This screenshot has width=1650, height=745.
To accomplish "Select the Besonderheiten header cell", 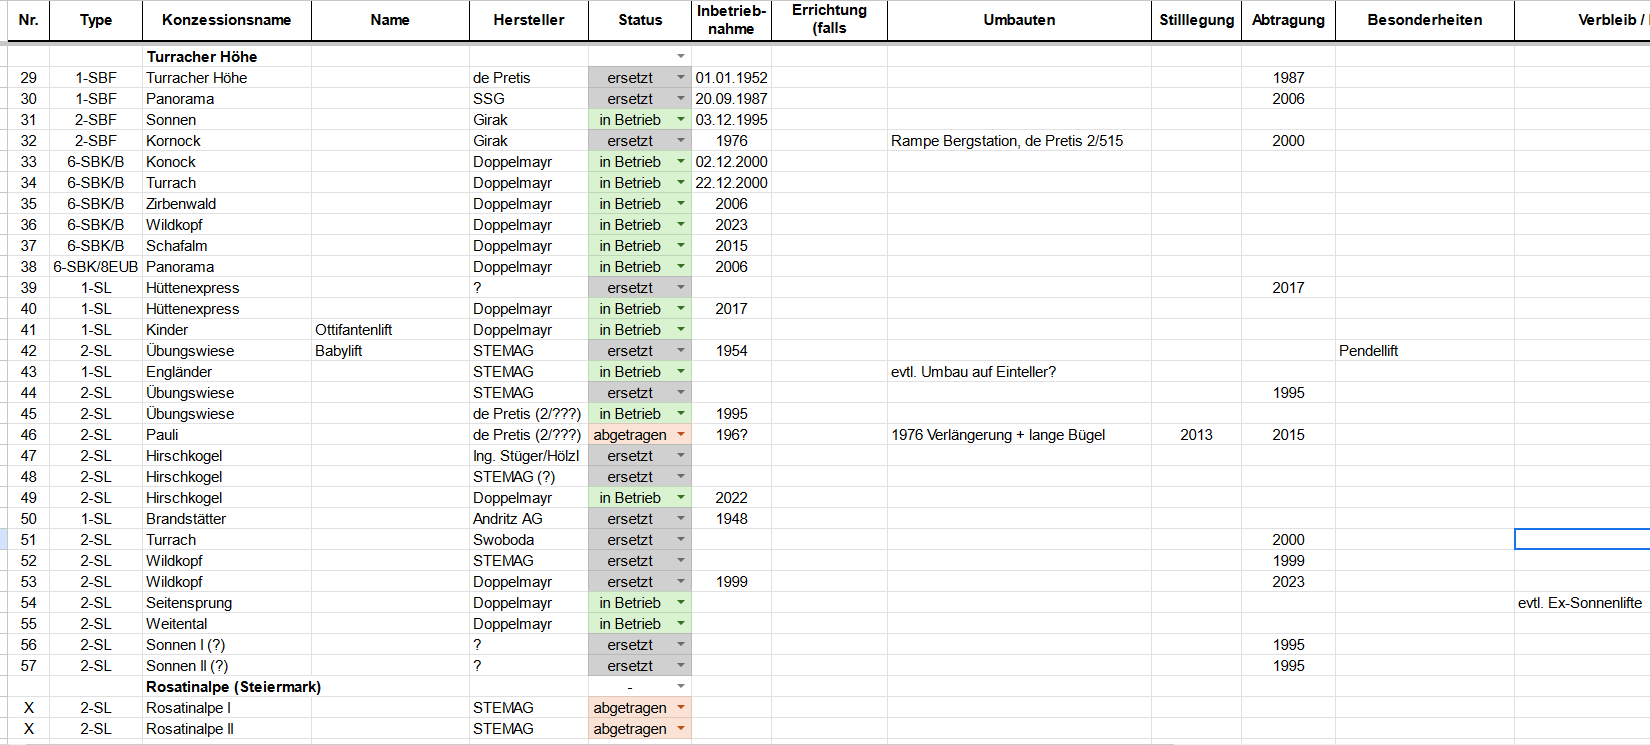I will tap(1424, 20).
